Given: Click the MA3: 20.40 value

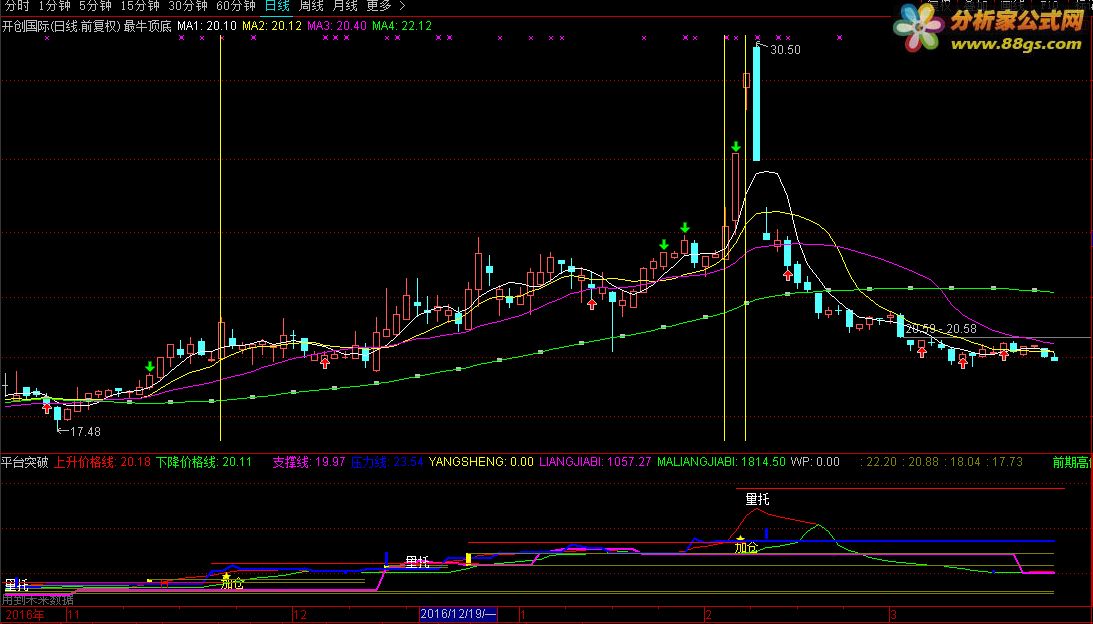Looking at the screenshot, I should [x=337, y=26].
